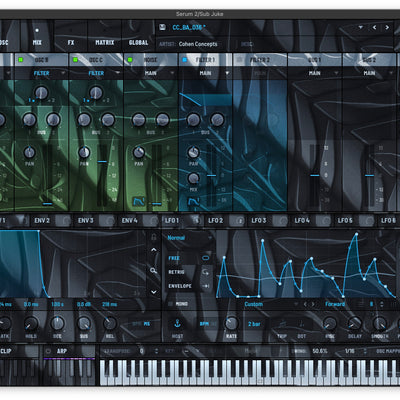Click the ENVELOPE one-shot arrow icon
The height and width of the screenshot is (400, 400).
click(x=206, y=286)
